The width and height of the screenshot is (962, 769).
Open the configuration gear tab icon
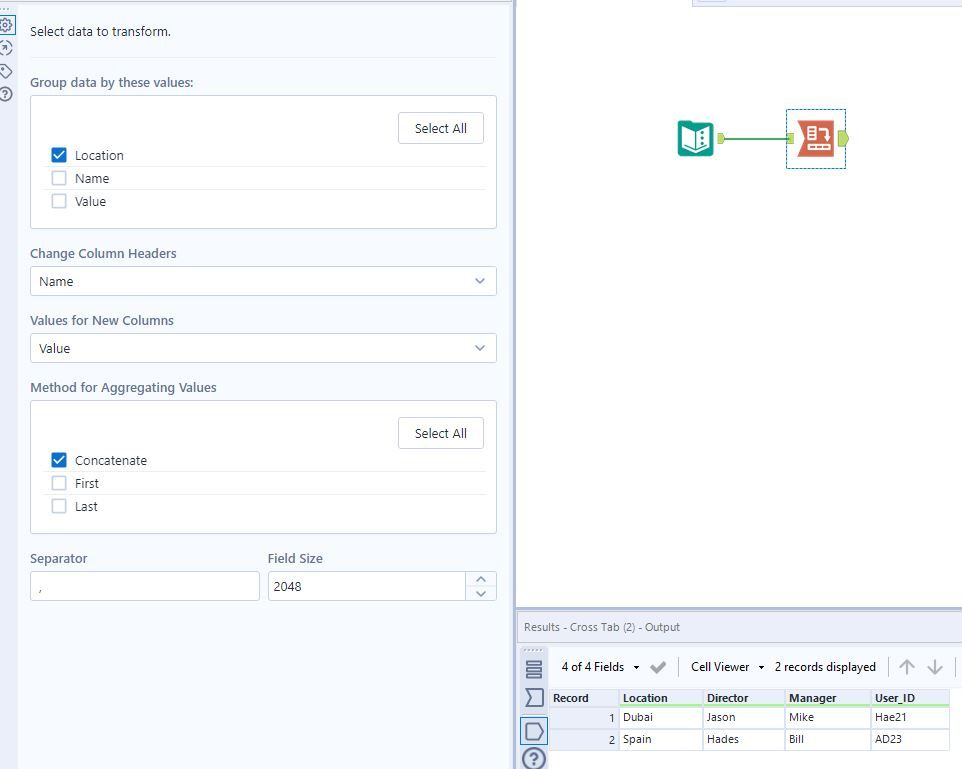click(6, 25)
